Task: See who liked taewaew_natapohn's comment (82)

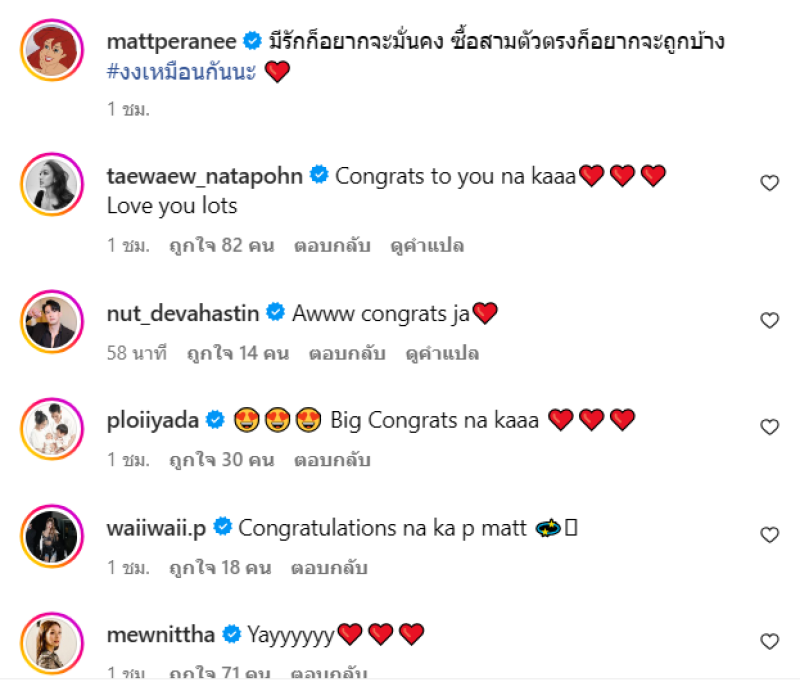Action: coord(222,245)
